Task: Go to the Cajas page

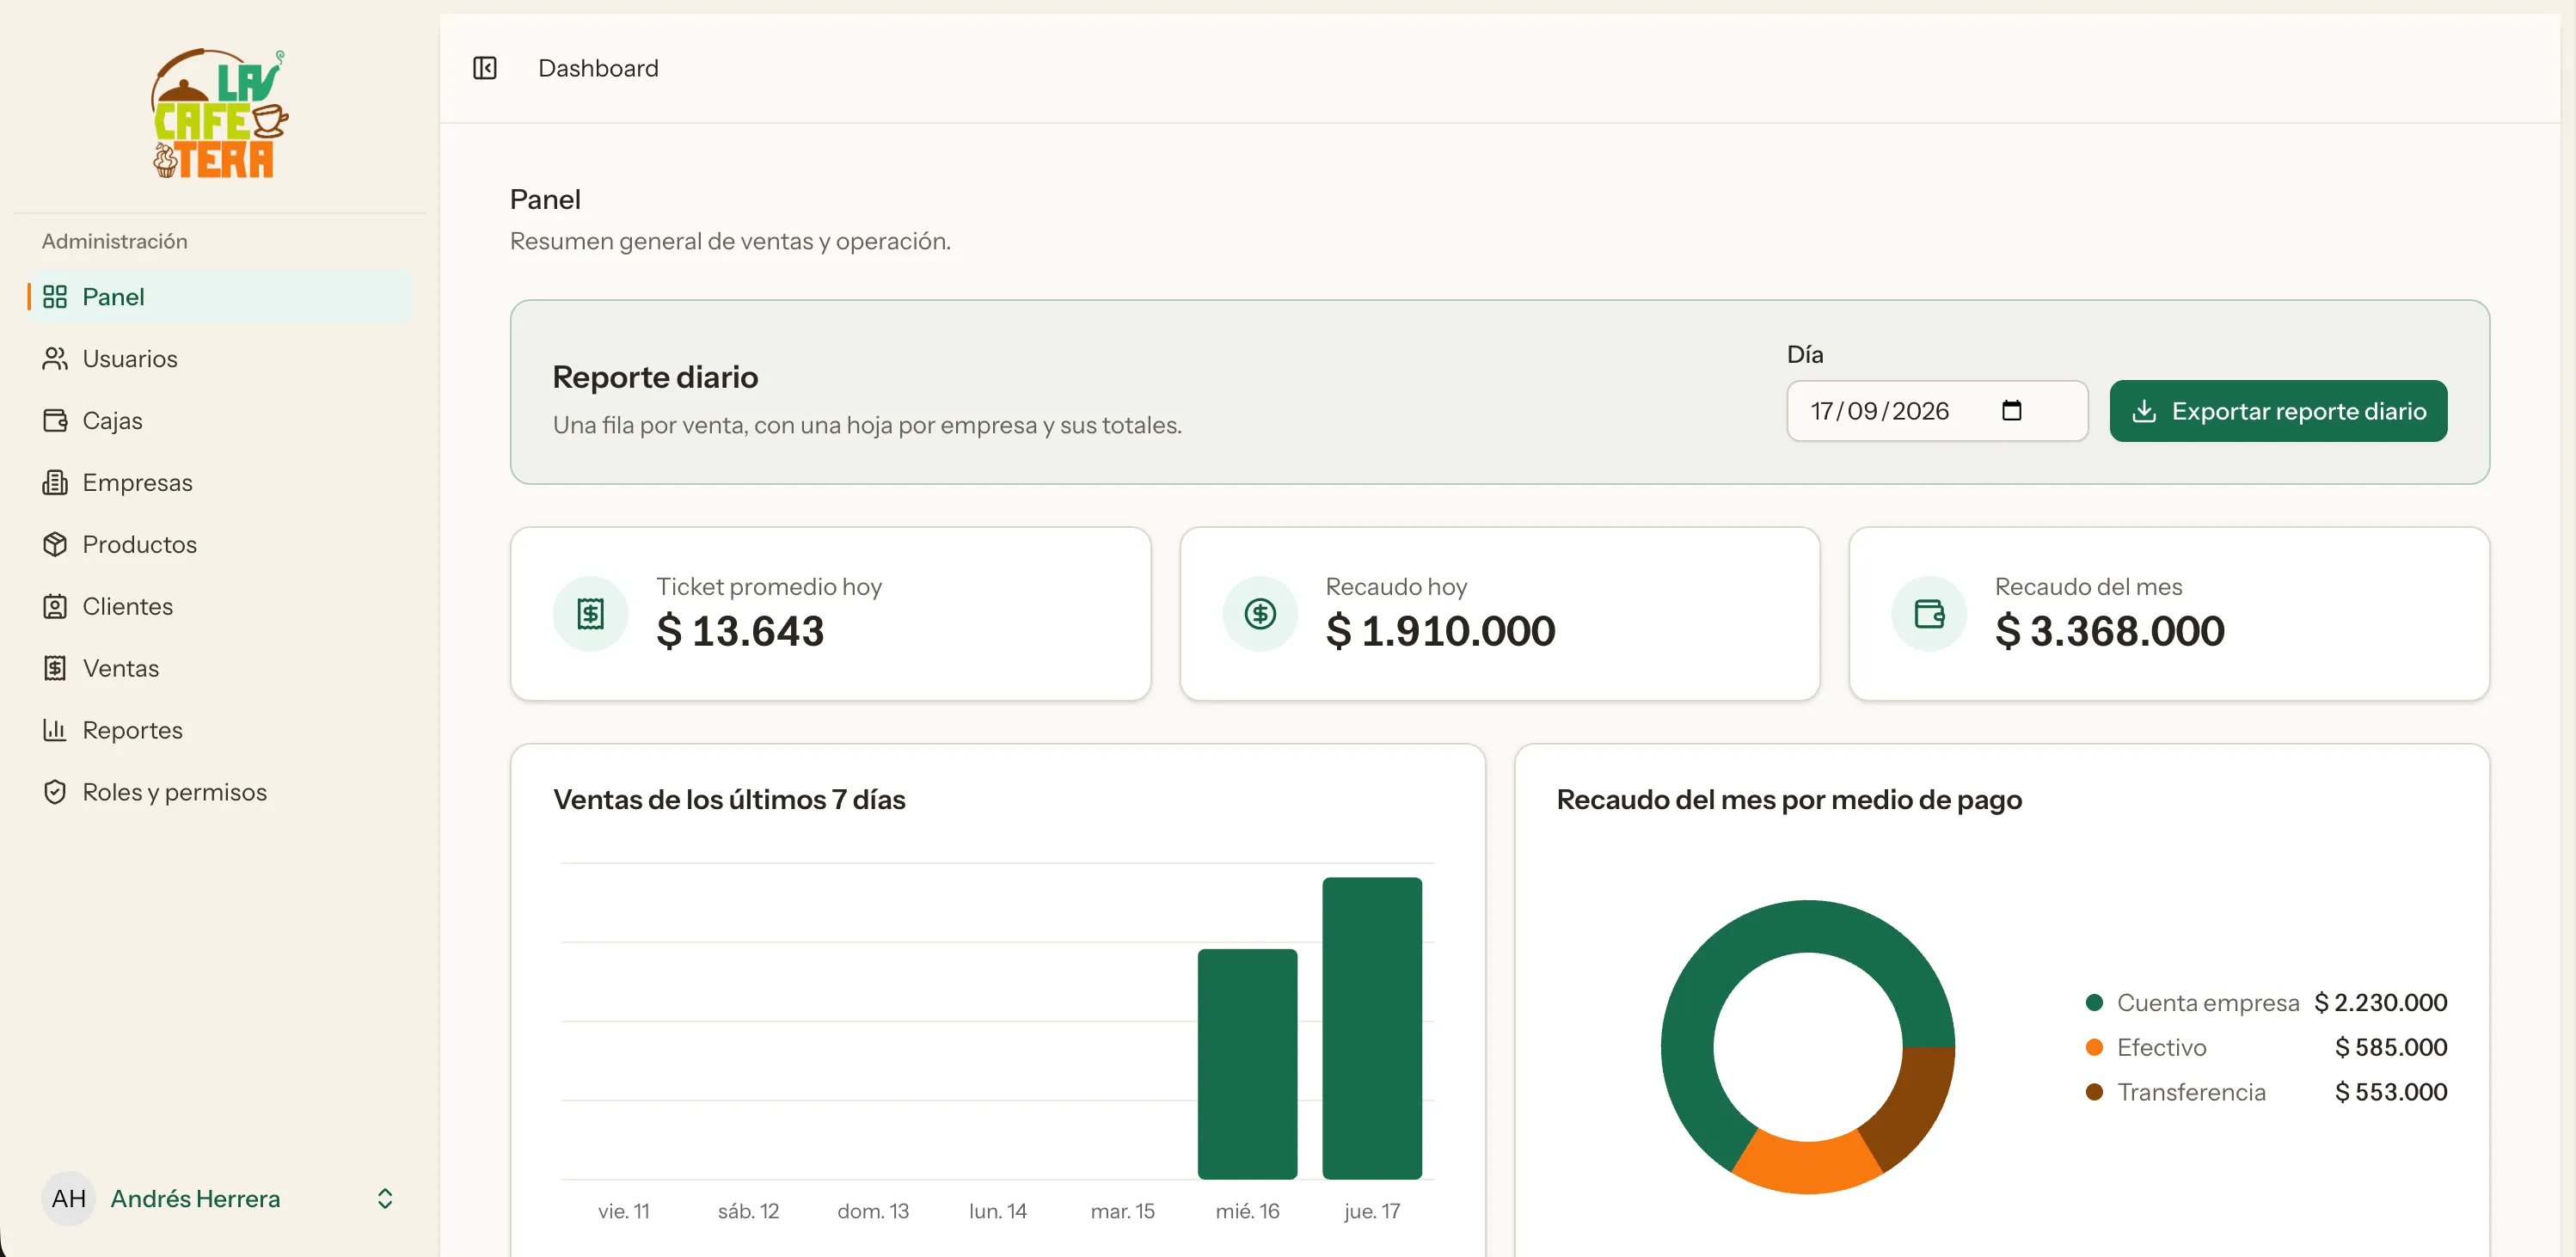Action: [x=219, y=421]
